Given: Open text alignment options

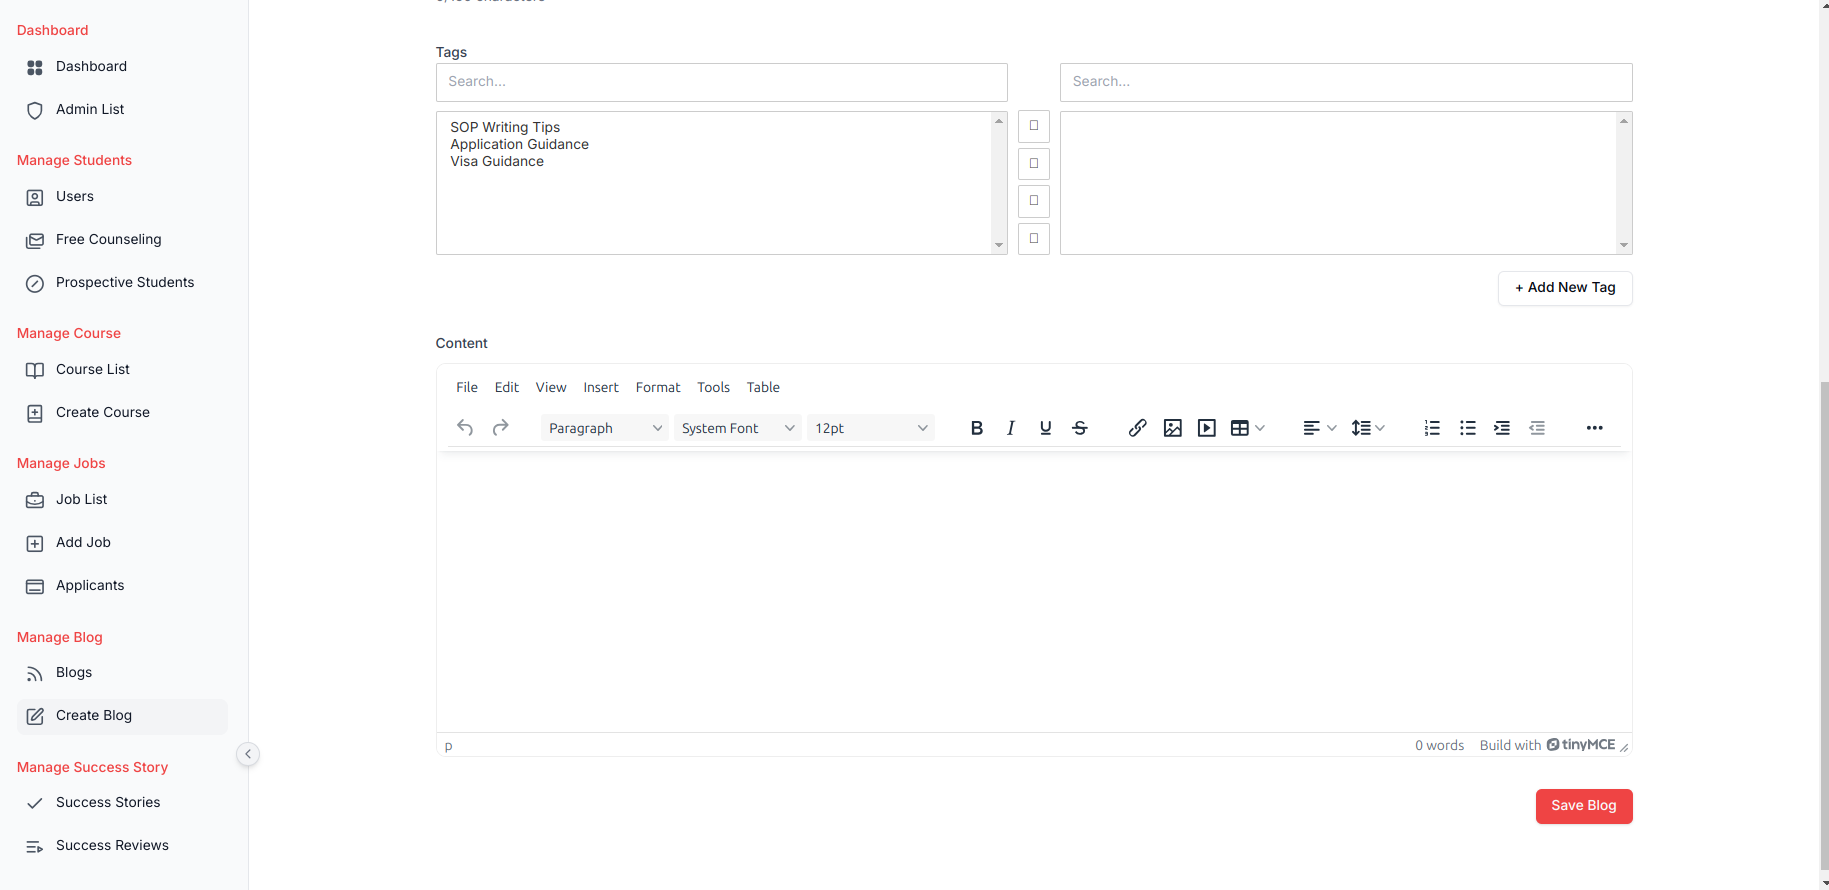Looking at the screenshot, I should point(1320,428).
